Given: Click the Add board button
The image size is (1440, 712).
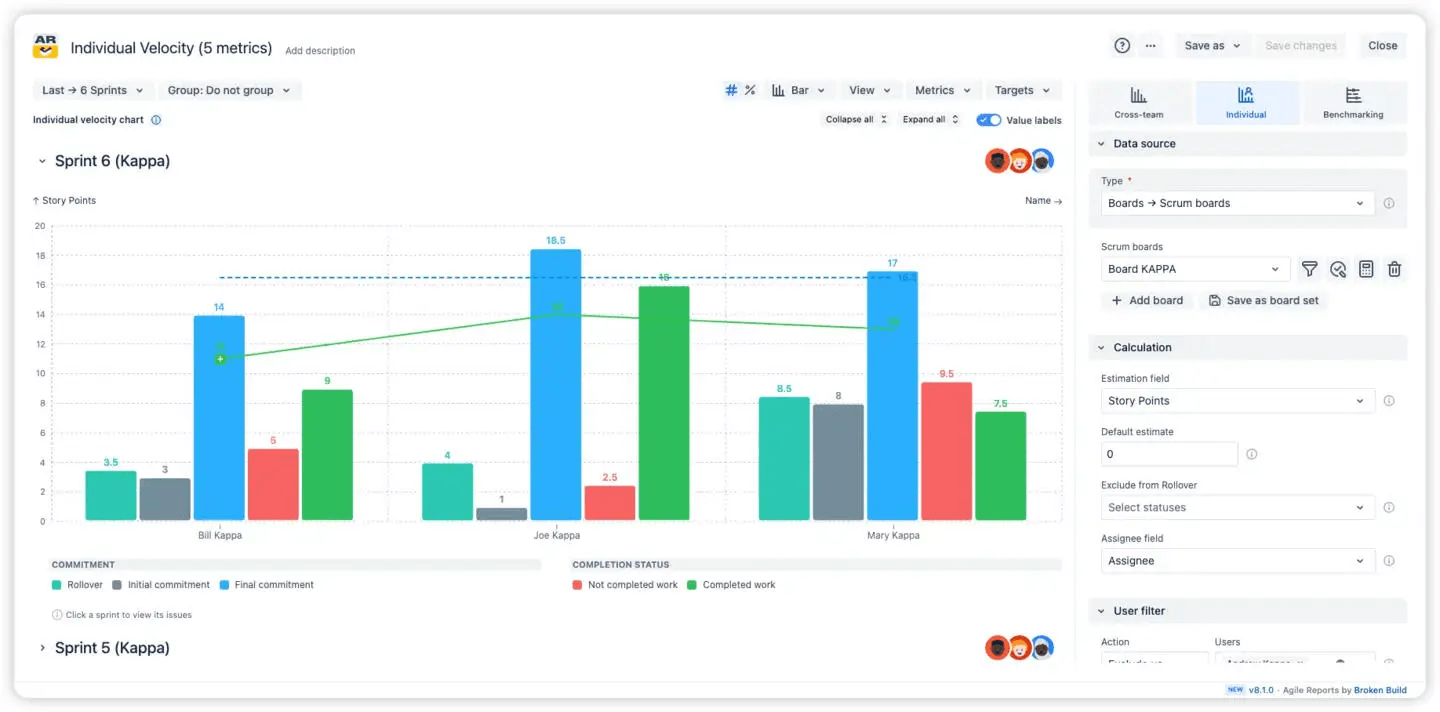Looking at the screenshot, I should point(1147,300).
